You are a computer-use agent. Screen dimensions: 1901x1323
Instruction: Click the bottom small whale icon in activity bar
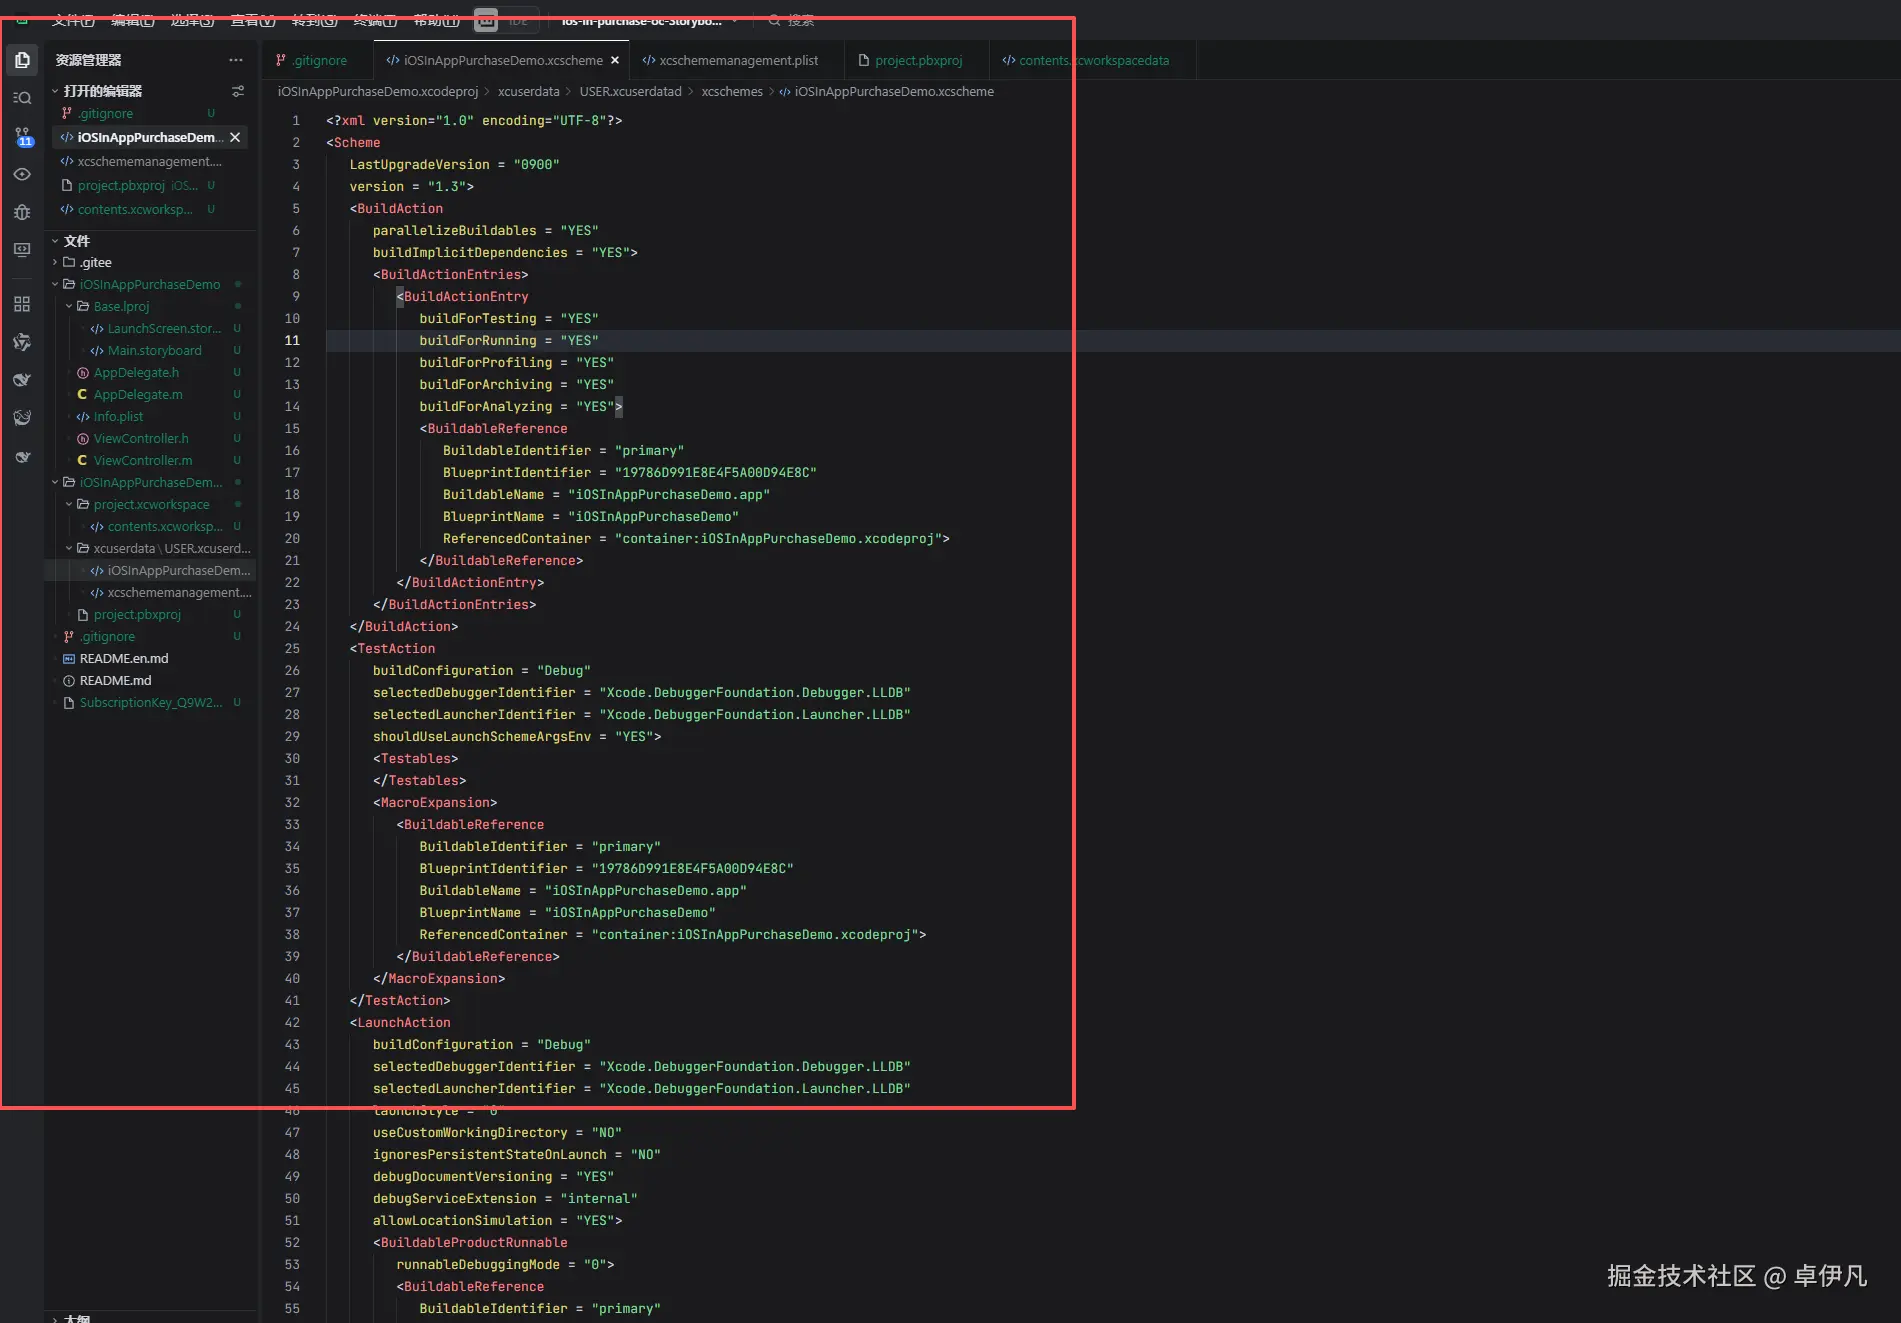pyautogui.click(x=22, y=457)
